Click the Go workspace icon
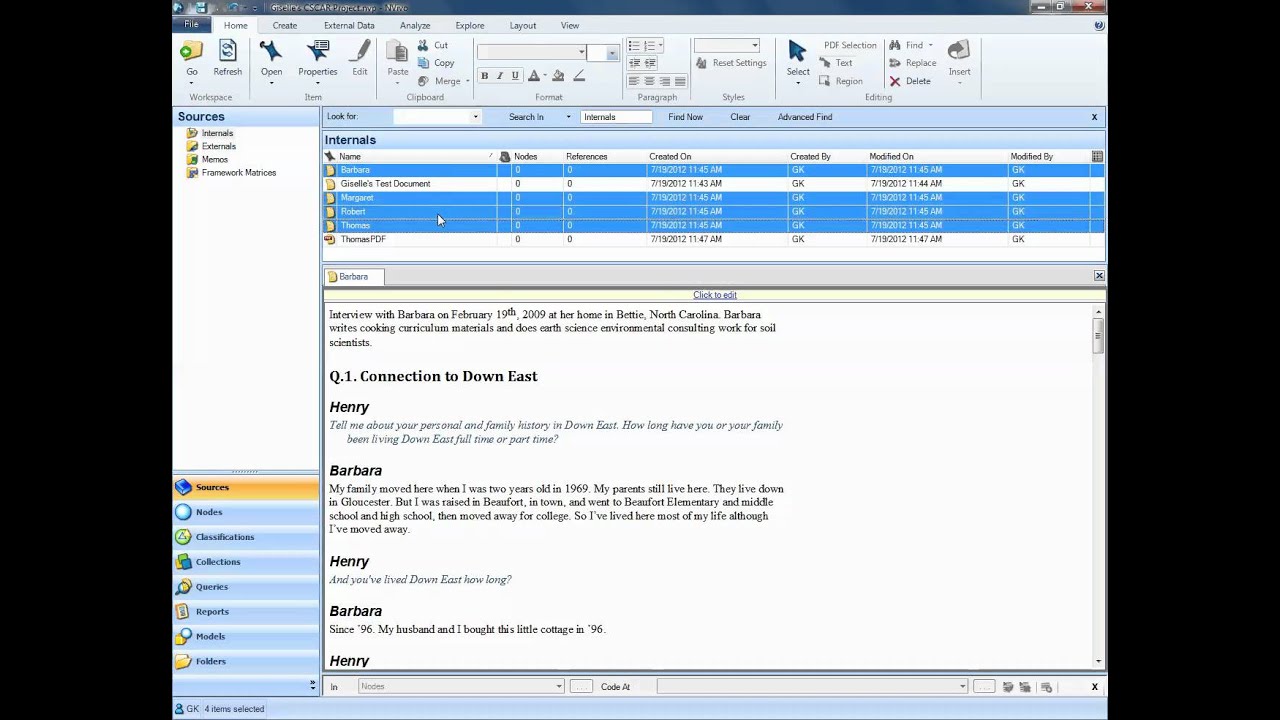This screenshot has width=1280, height=720. [x=191, y=51]
